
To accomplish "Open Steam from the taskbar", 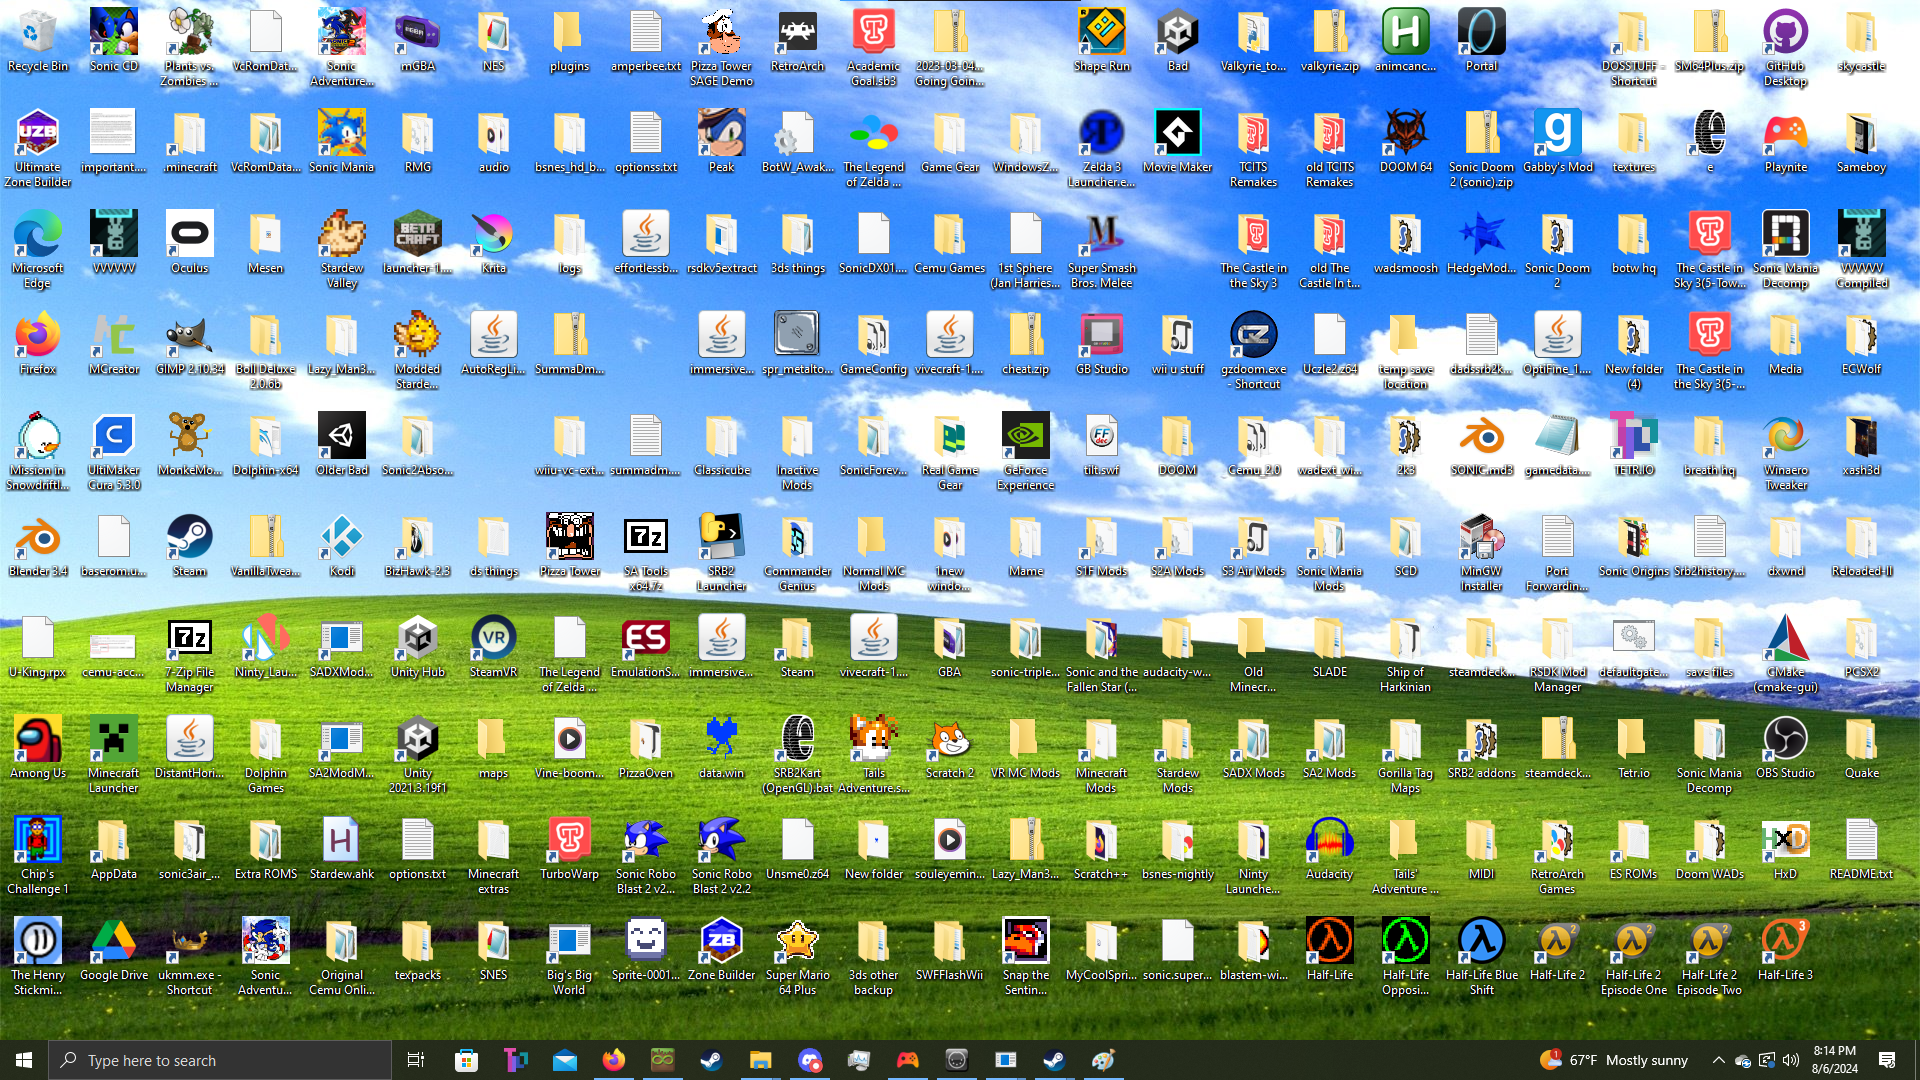I will pos(711,1060).
